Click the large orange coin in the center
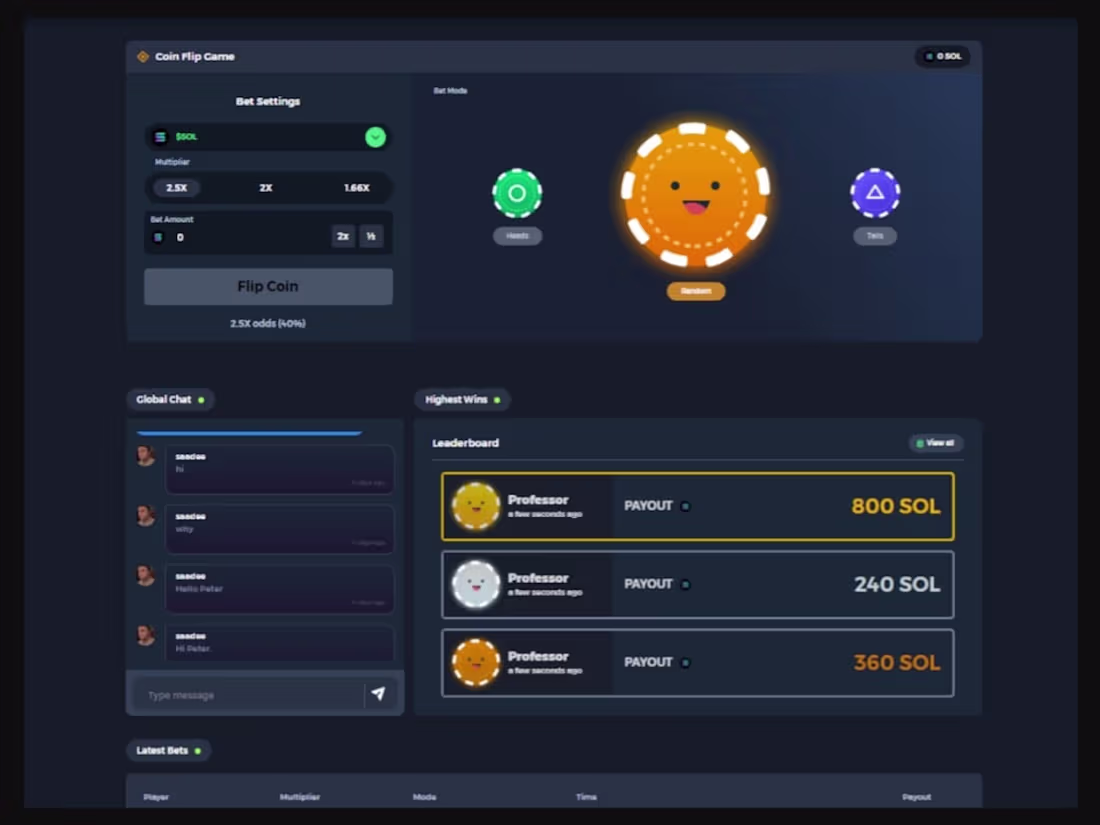This screenshot has height=825, width=1100. tap(694, 196)
